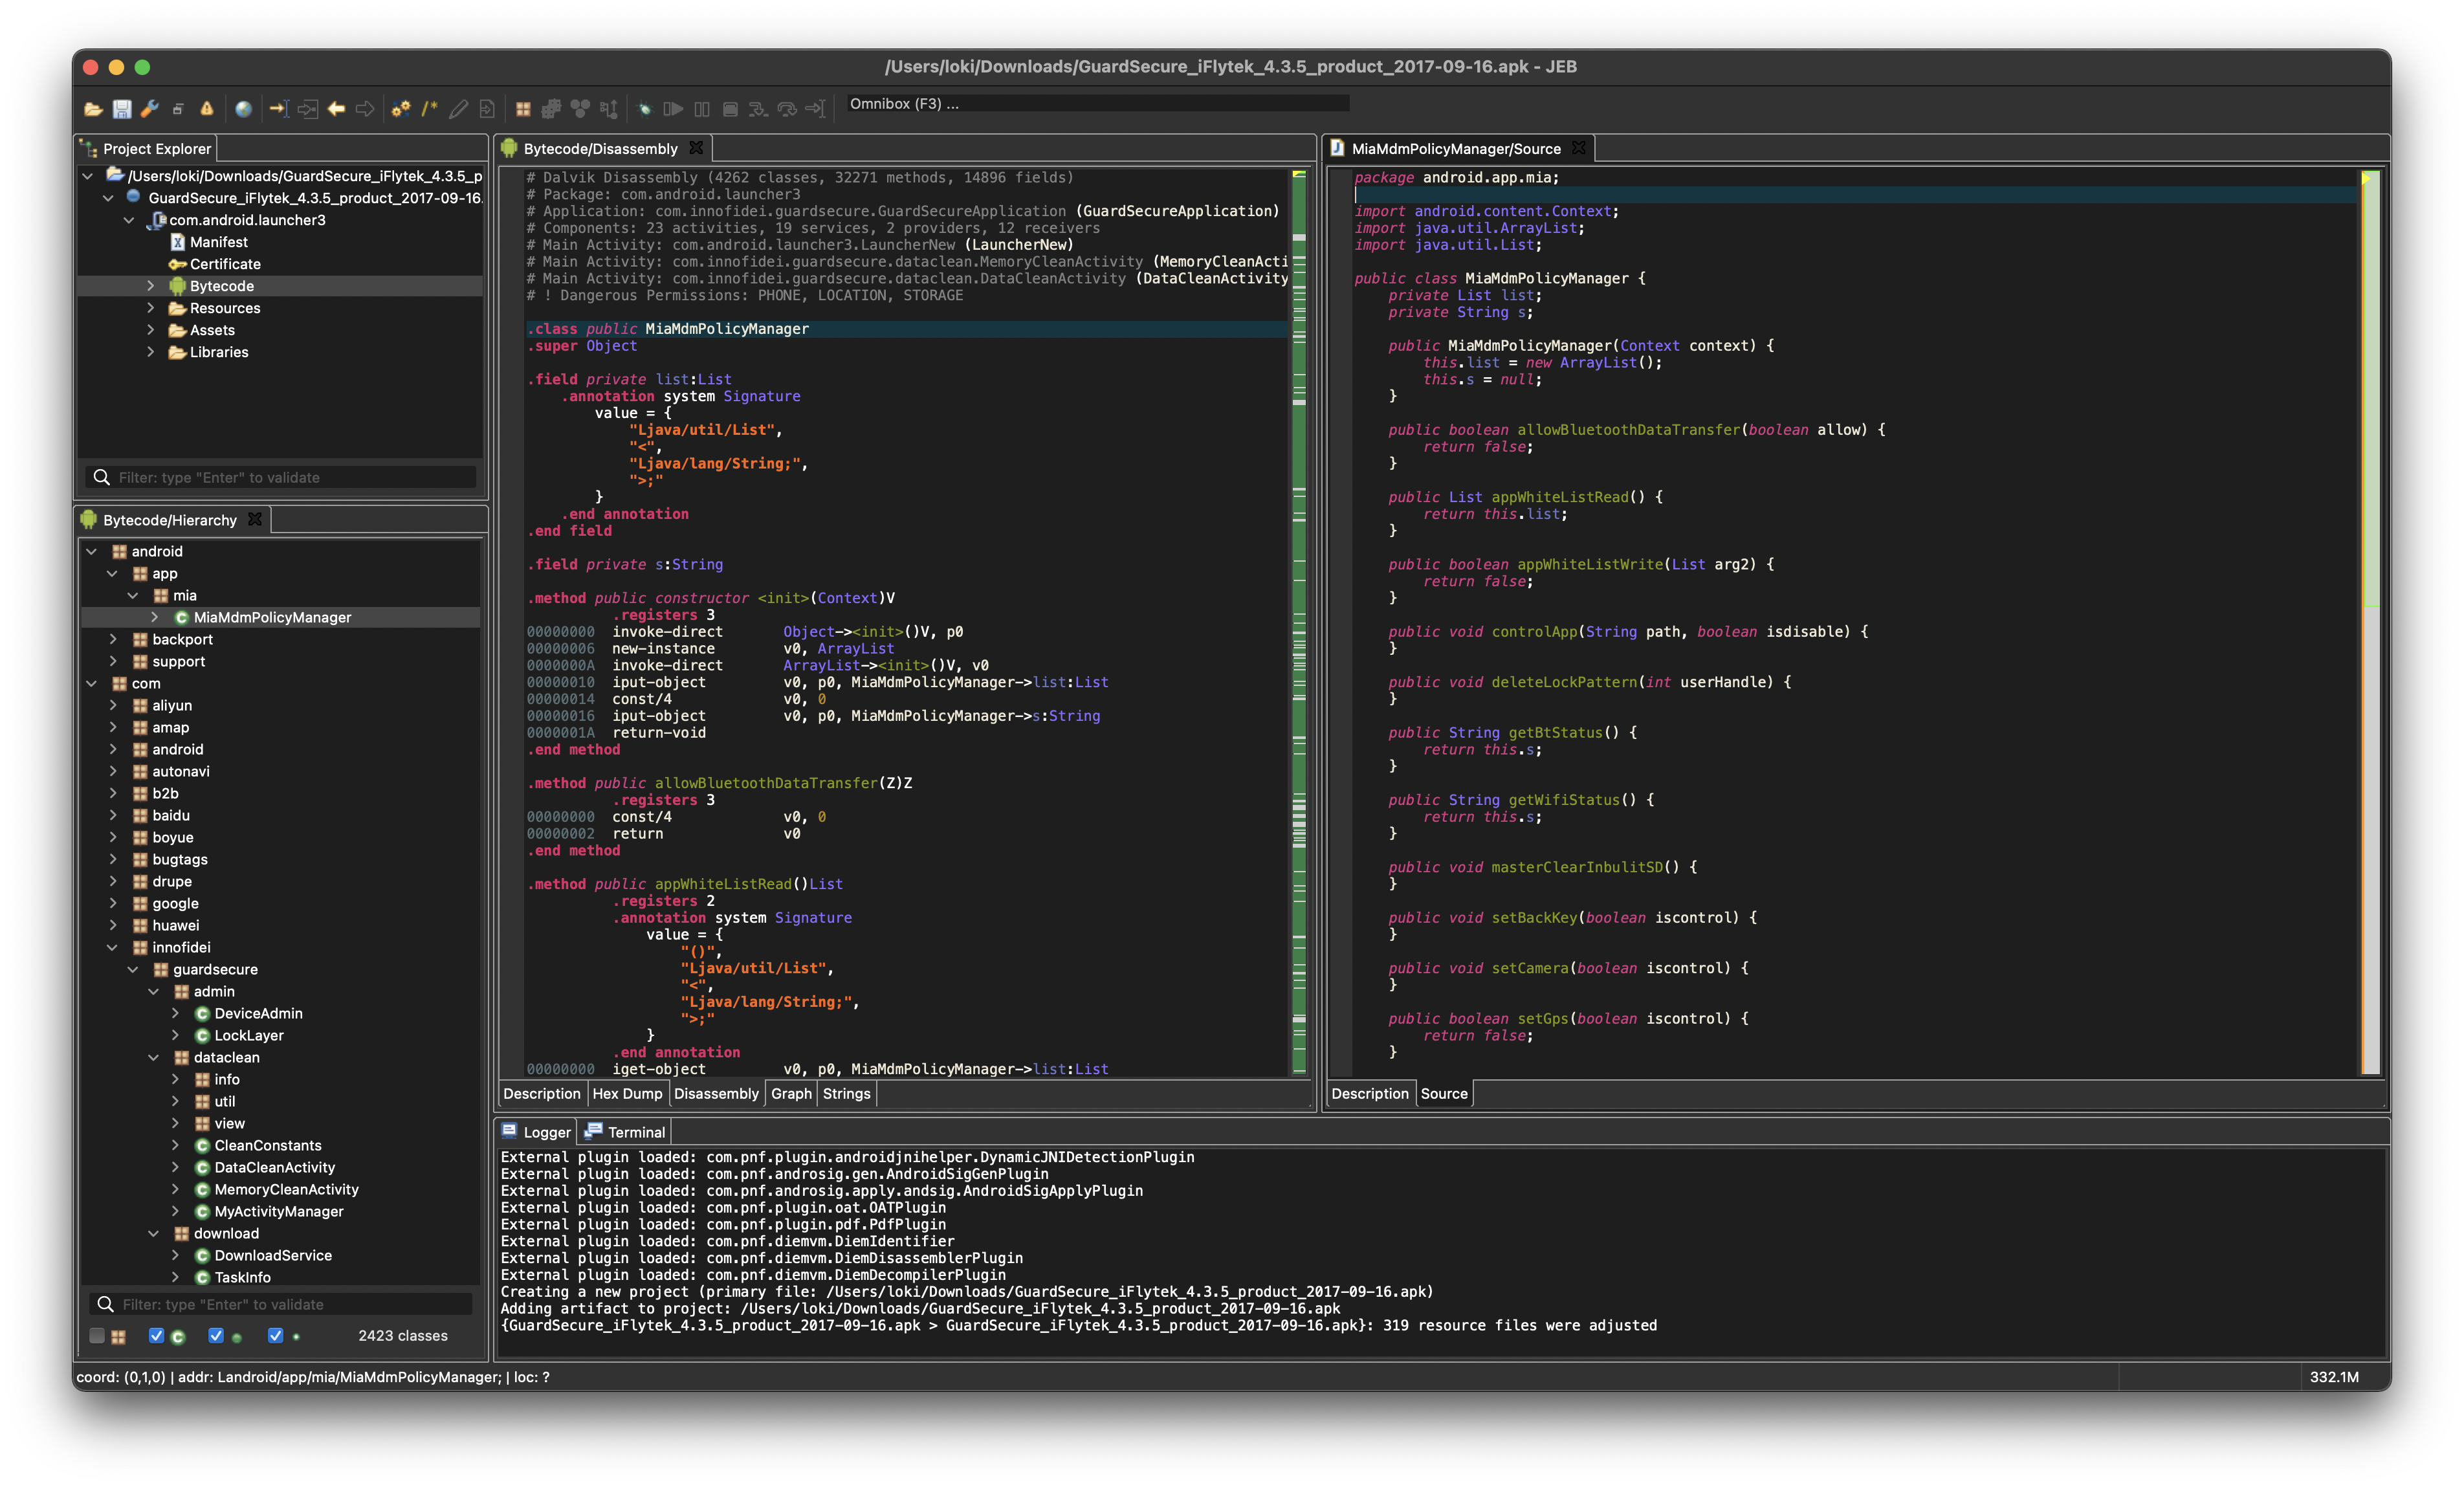Click the Bytecode/Hierarchy filter field
Screen dimensions: 2464x1487
(x=281, y=1304)
